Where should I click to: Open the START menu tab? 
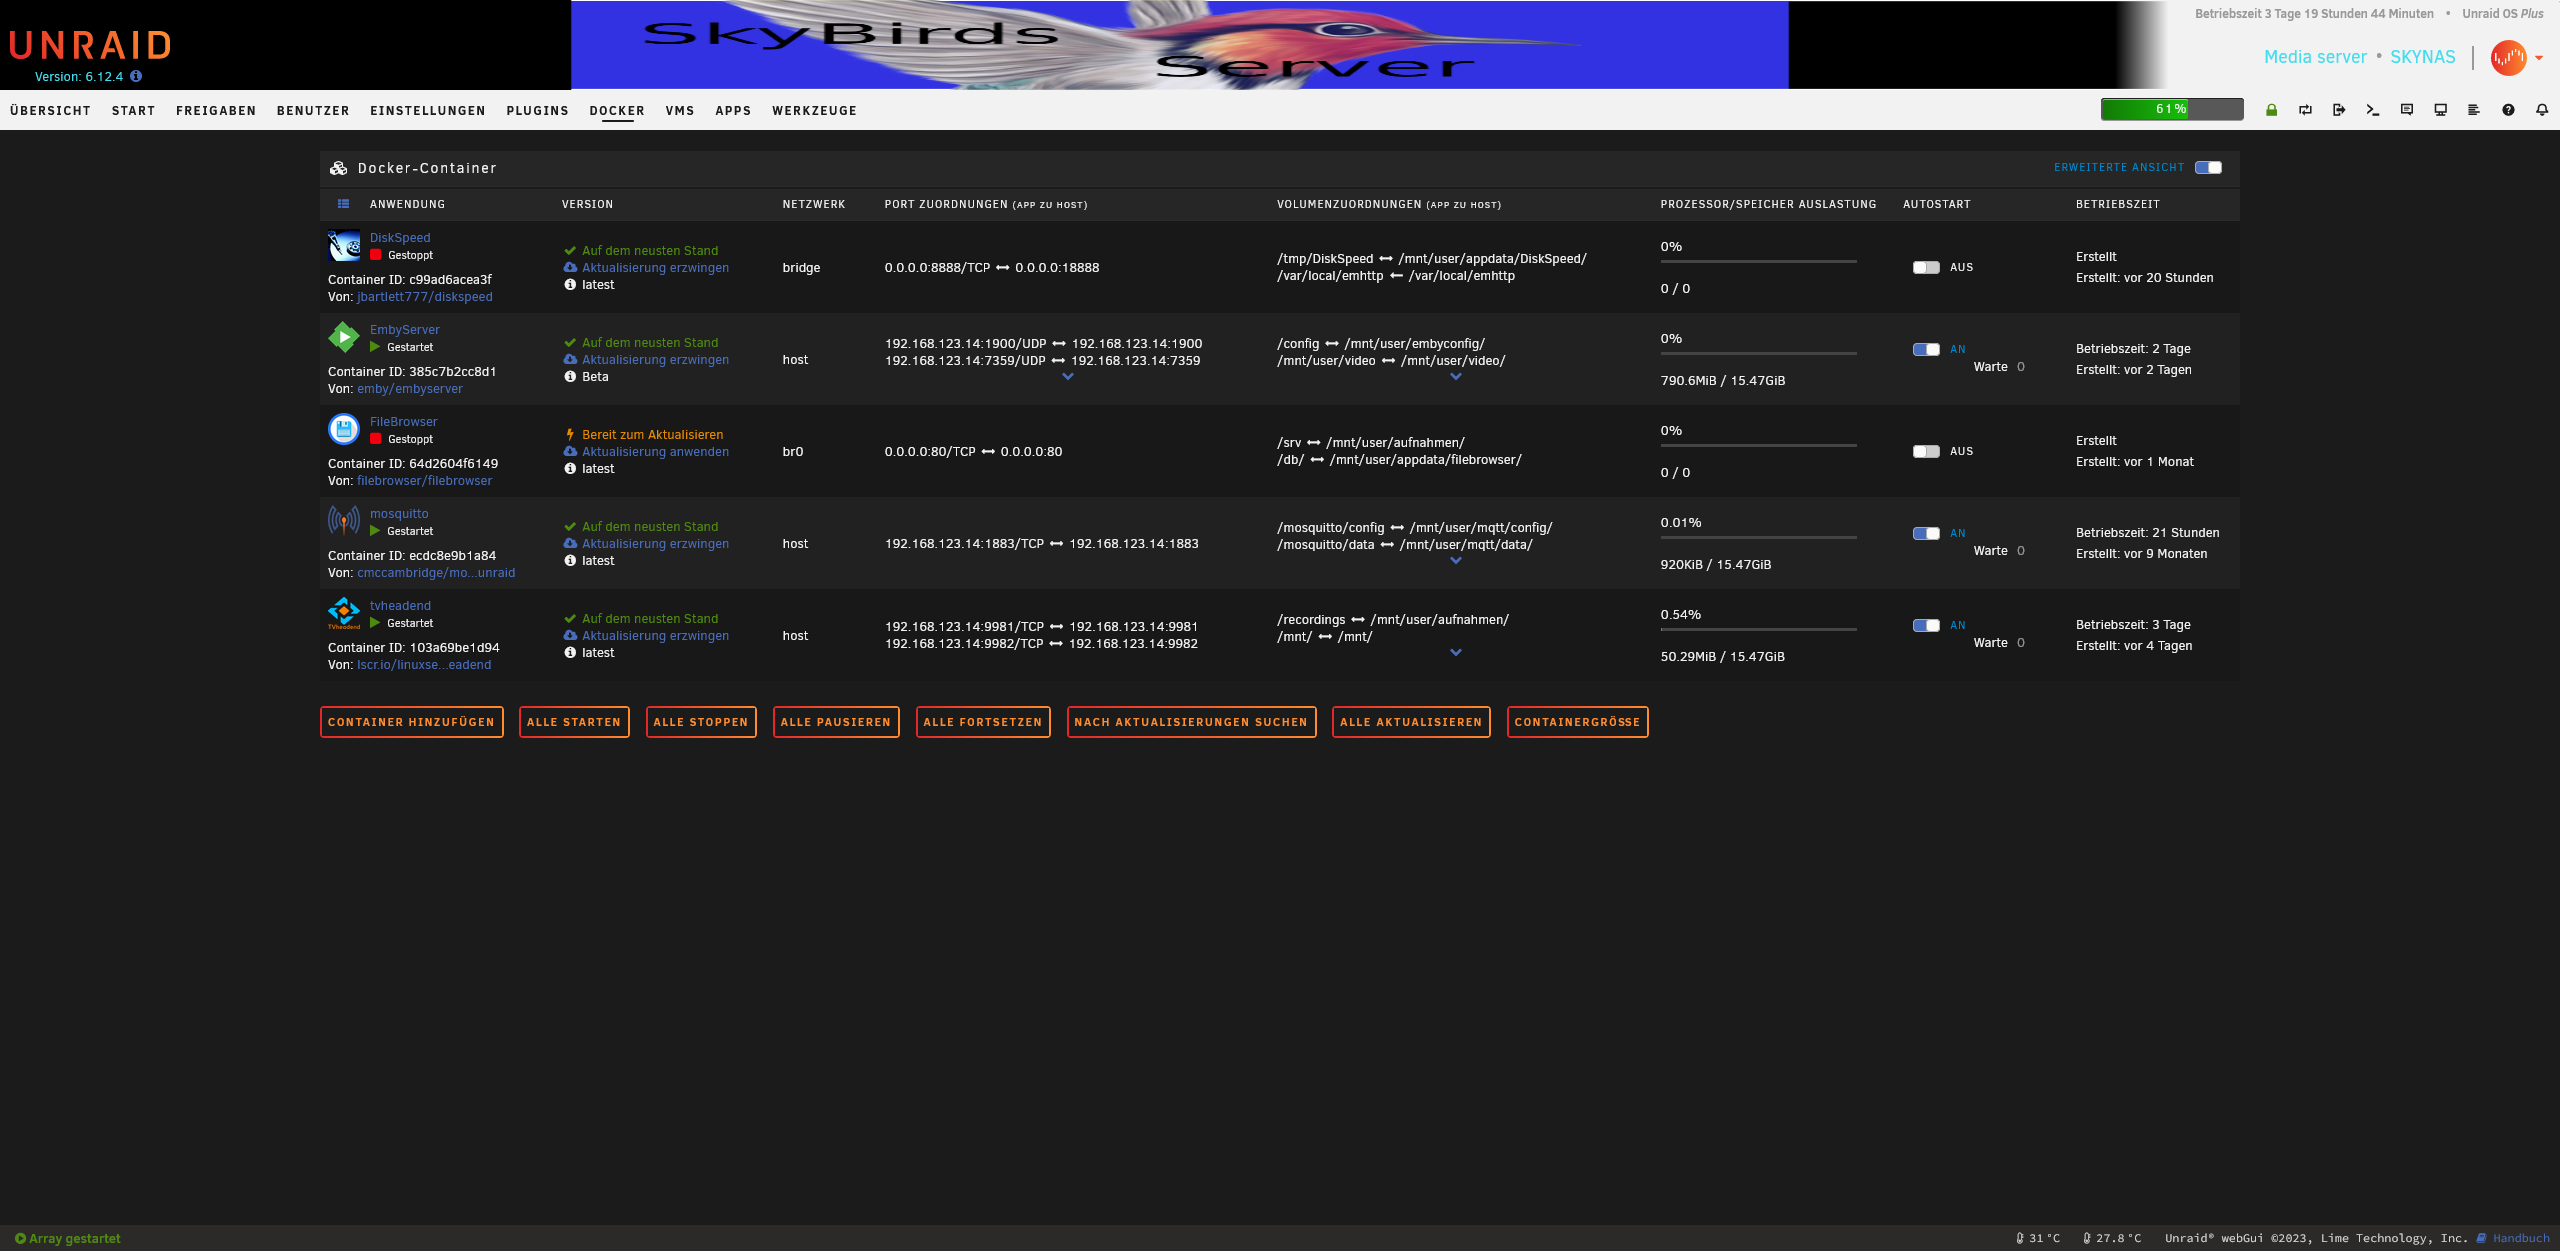tap(133, 111)
